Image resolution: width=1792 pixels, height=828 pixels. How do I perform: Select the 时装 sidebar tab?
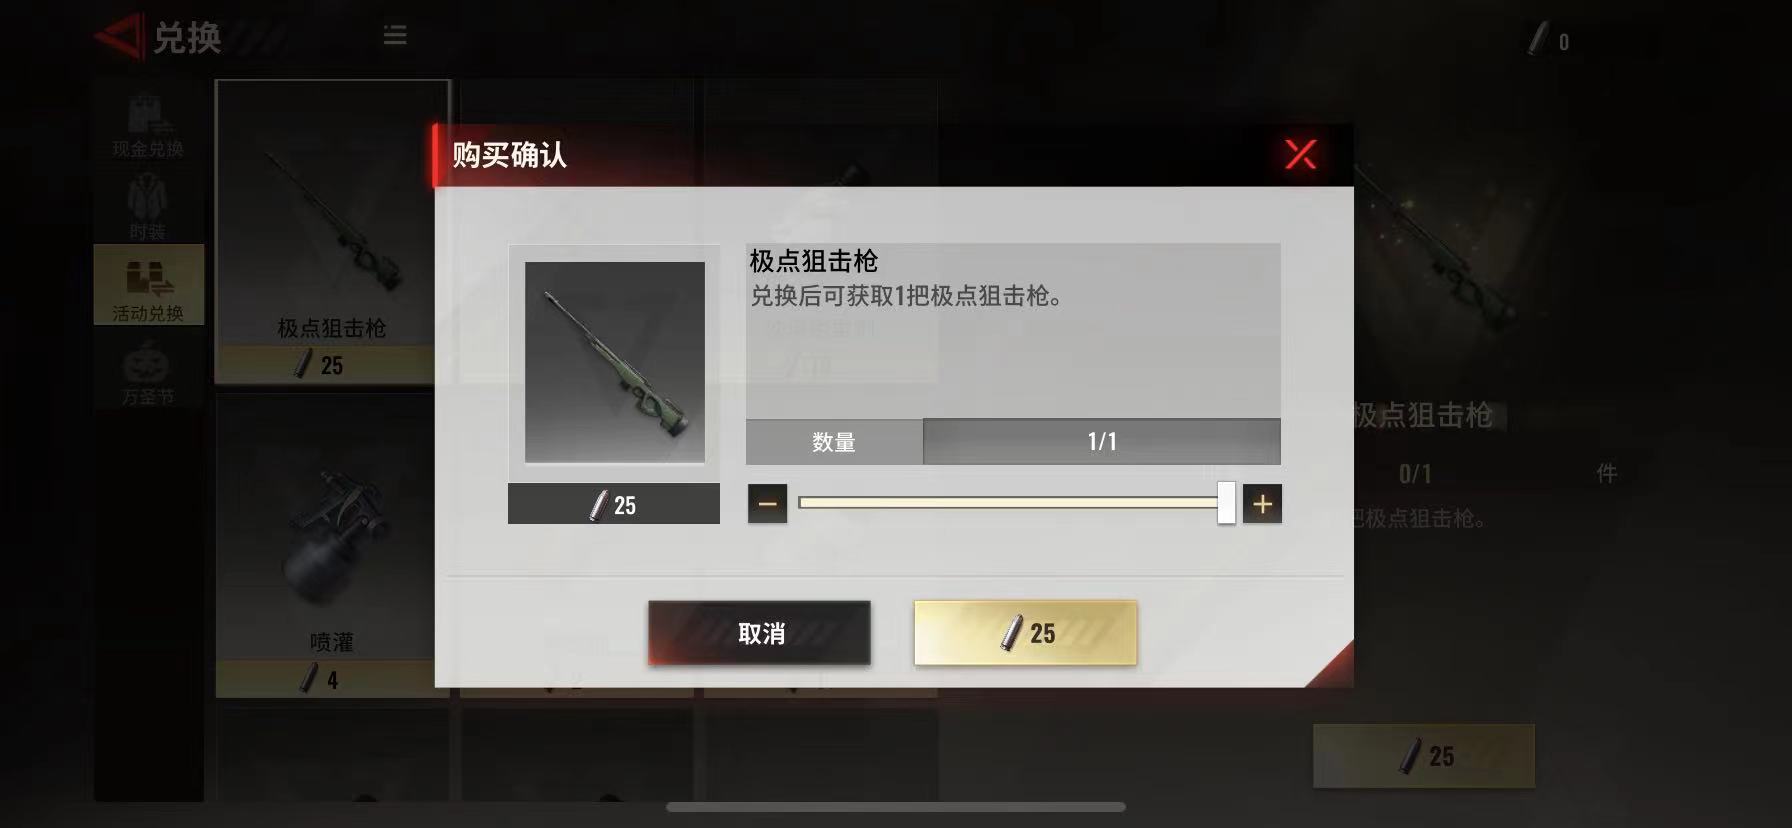148,206
